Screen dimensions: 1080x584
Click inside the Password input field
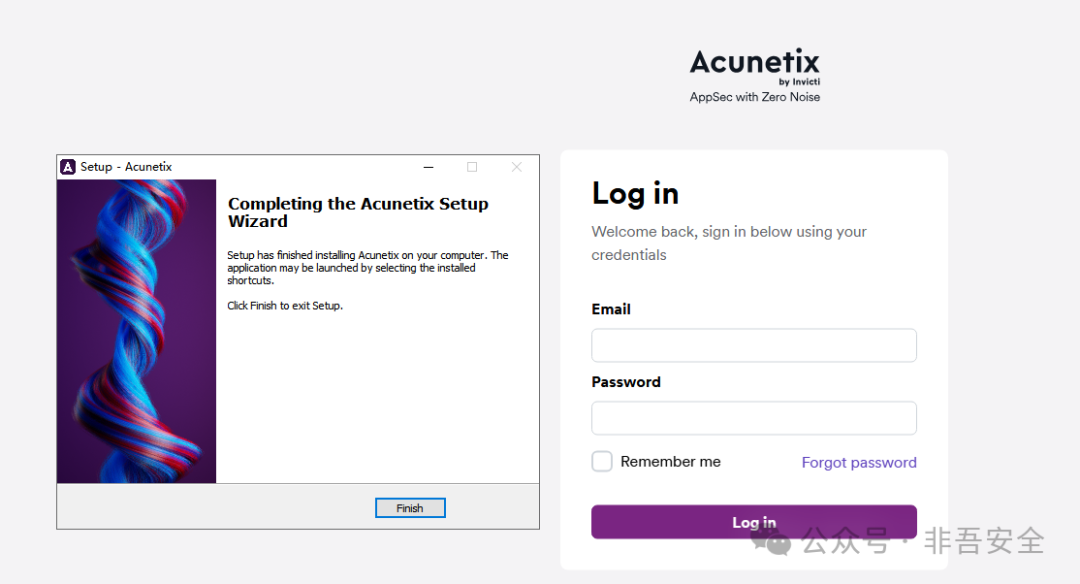pyautogui.click(x=753, y=417)
